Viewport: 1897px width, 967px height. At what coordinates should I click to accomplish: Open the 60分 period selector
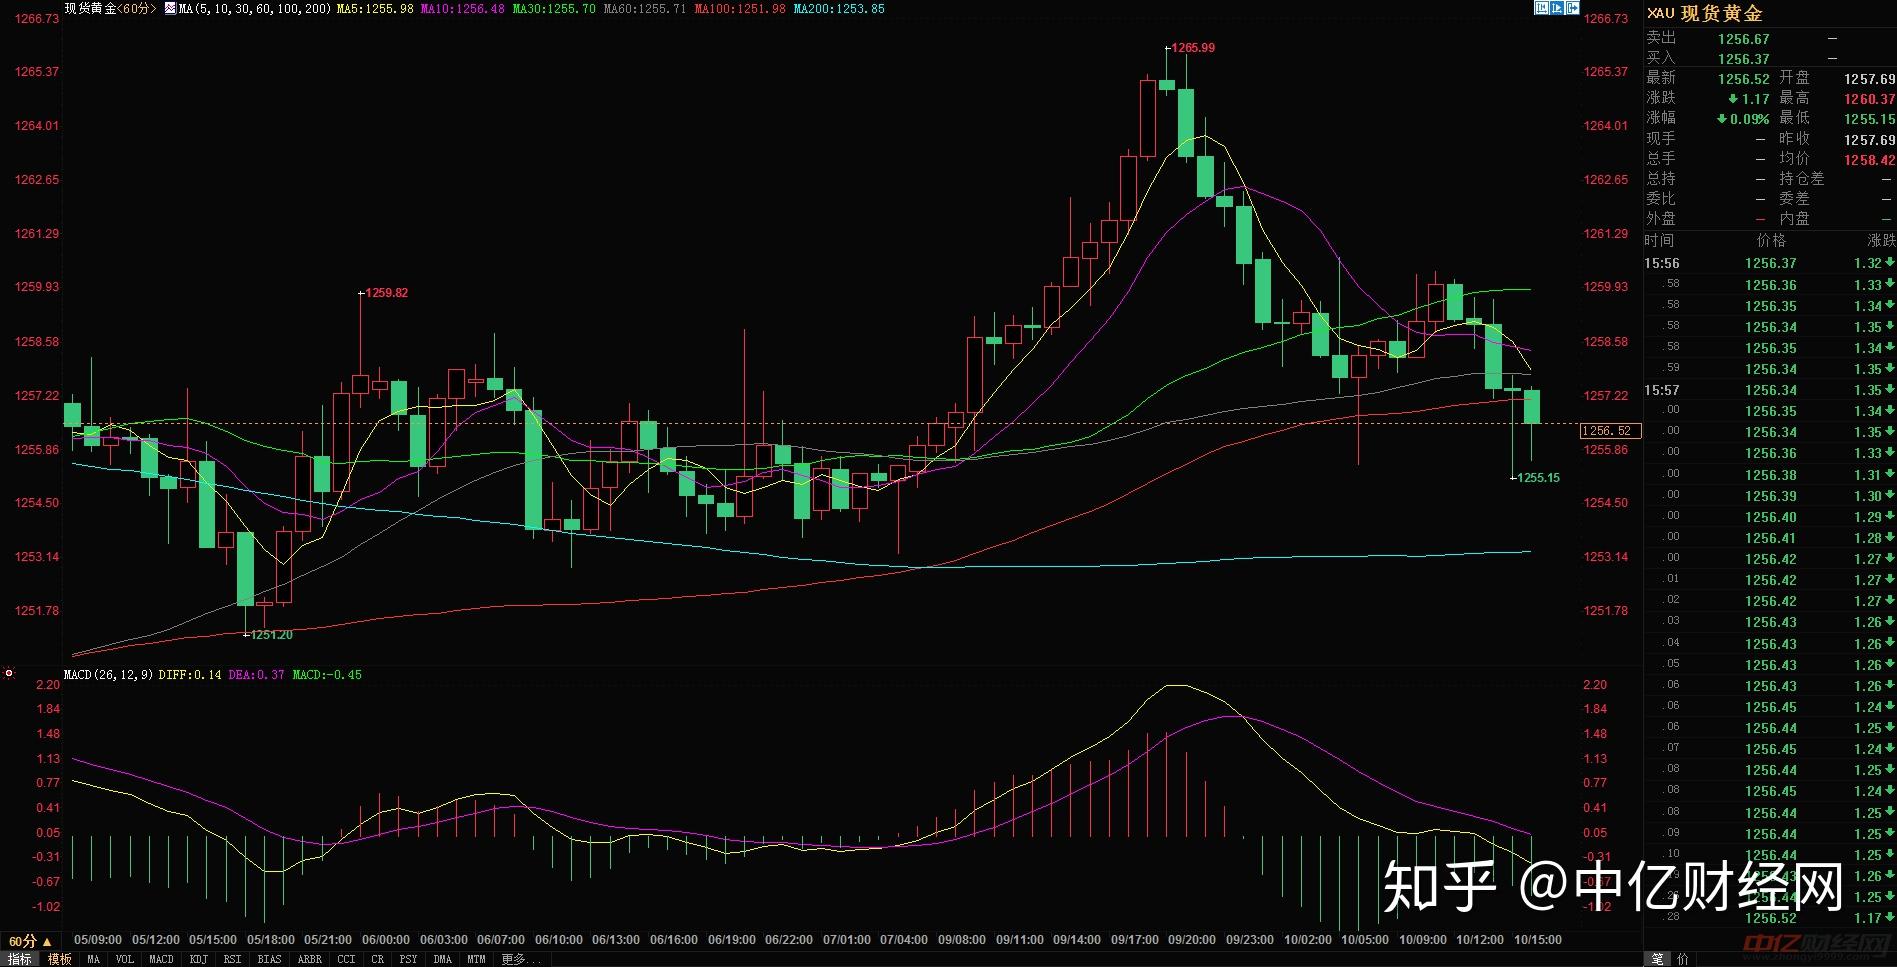click(30, 941)
